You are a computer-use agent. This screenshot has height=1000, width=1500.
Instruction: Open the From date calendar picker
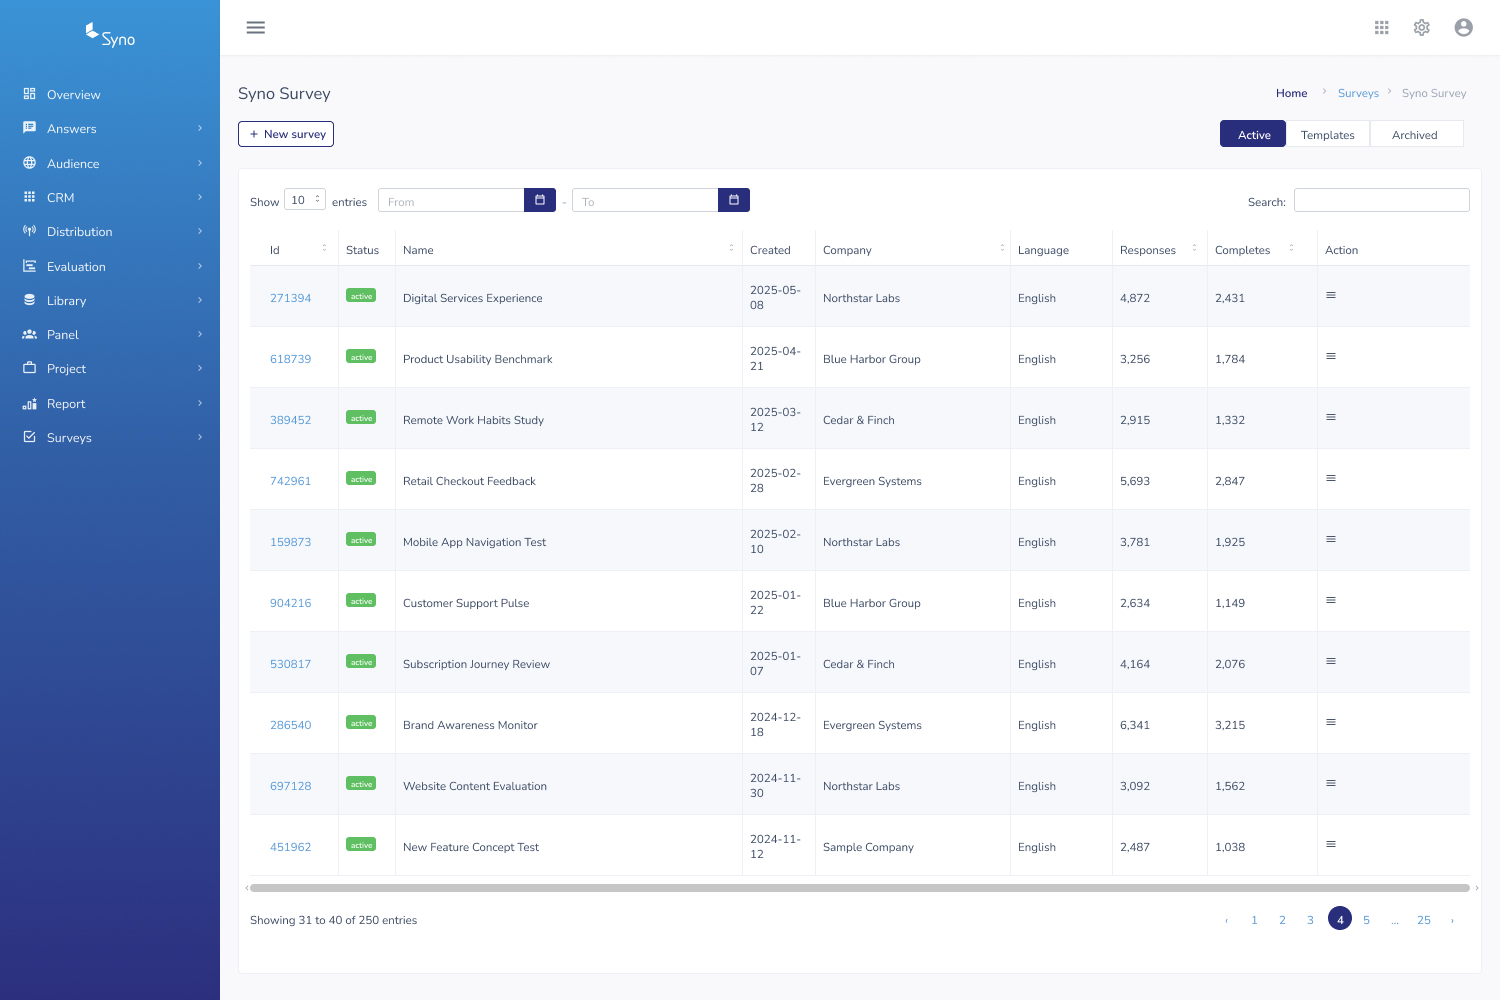click(540, 200)
